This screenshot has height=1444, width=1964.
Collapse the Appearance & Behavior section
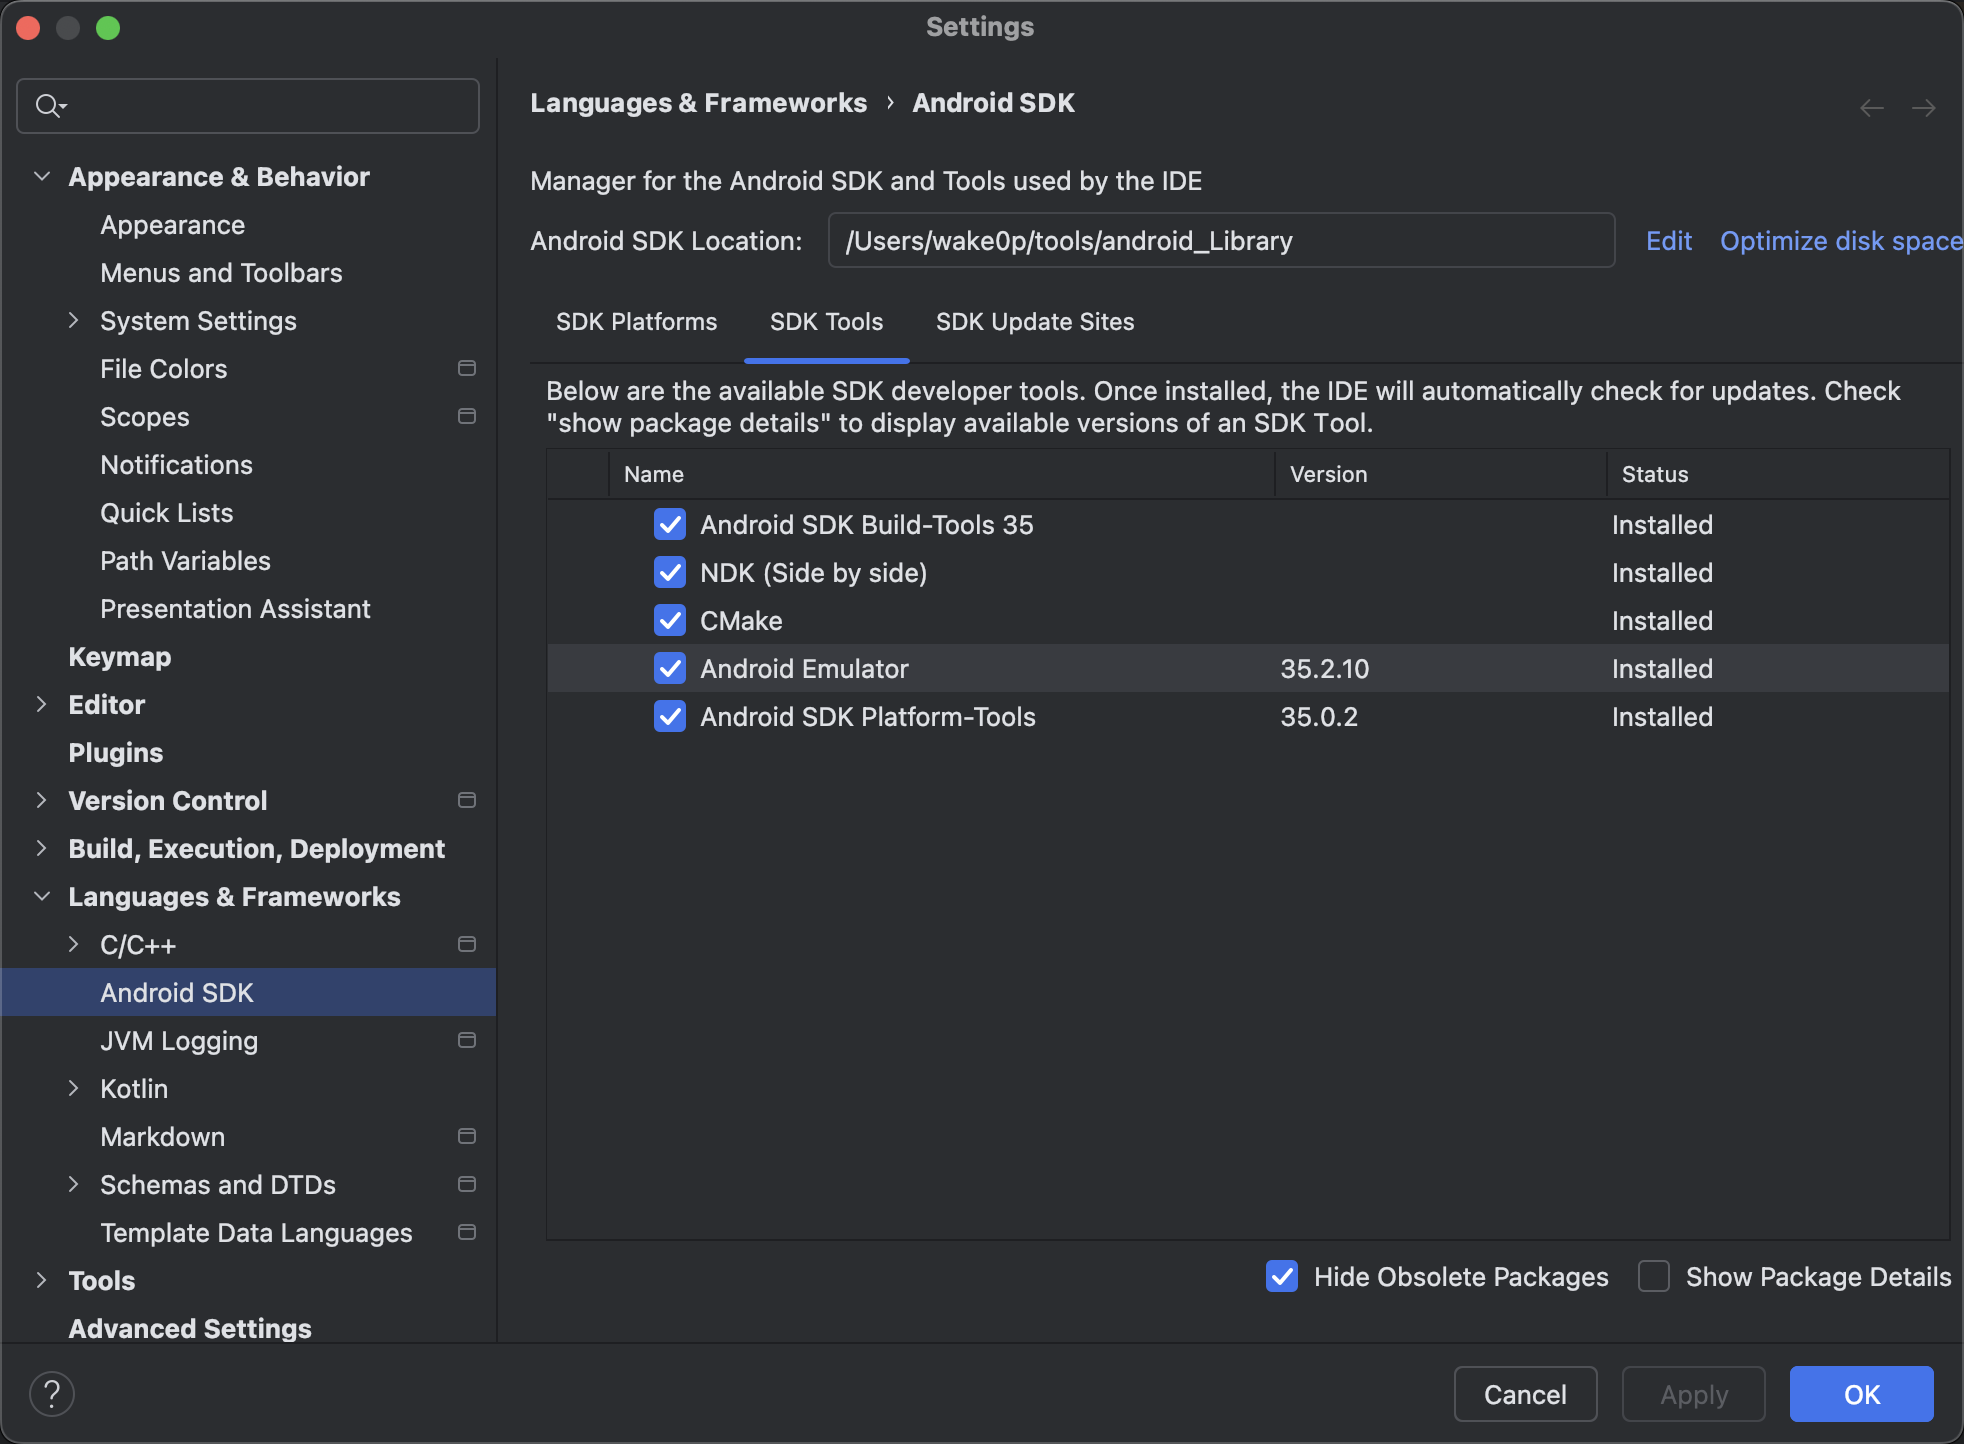point(42,176)
